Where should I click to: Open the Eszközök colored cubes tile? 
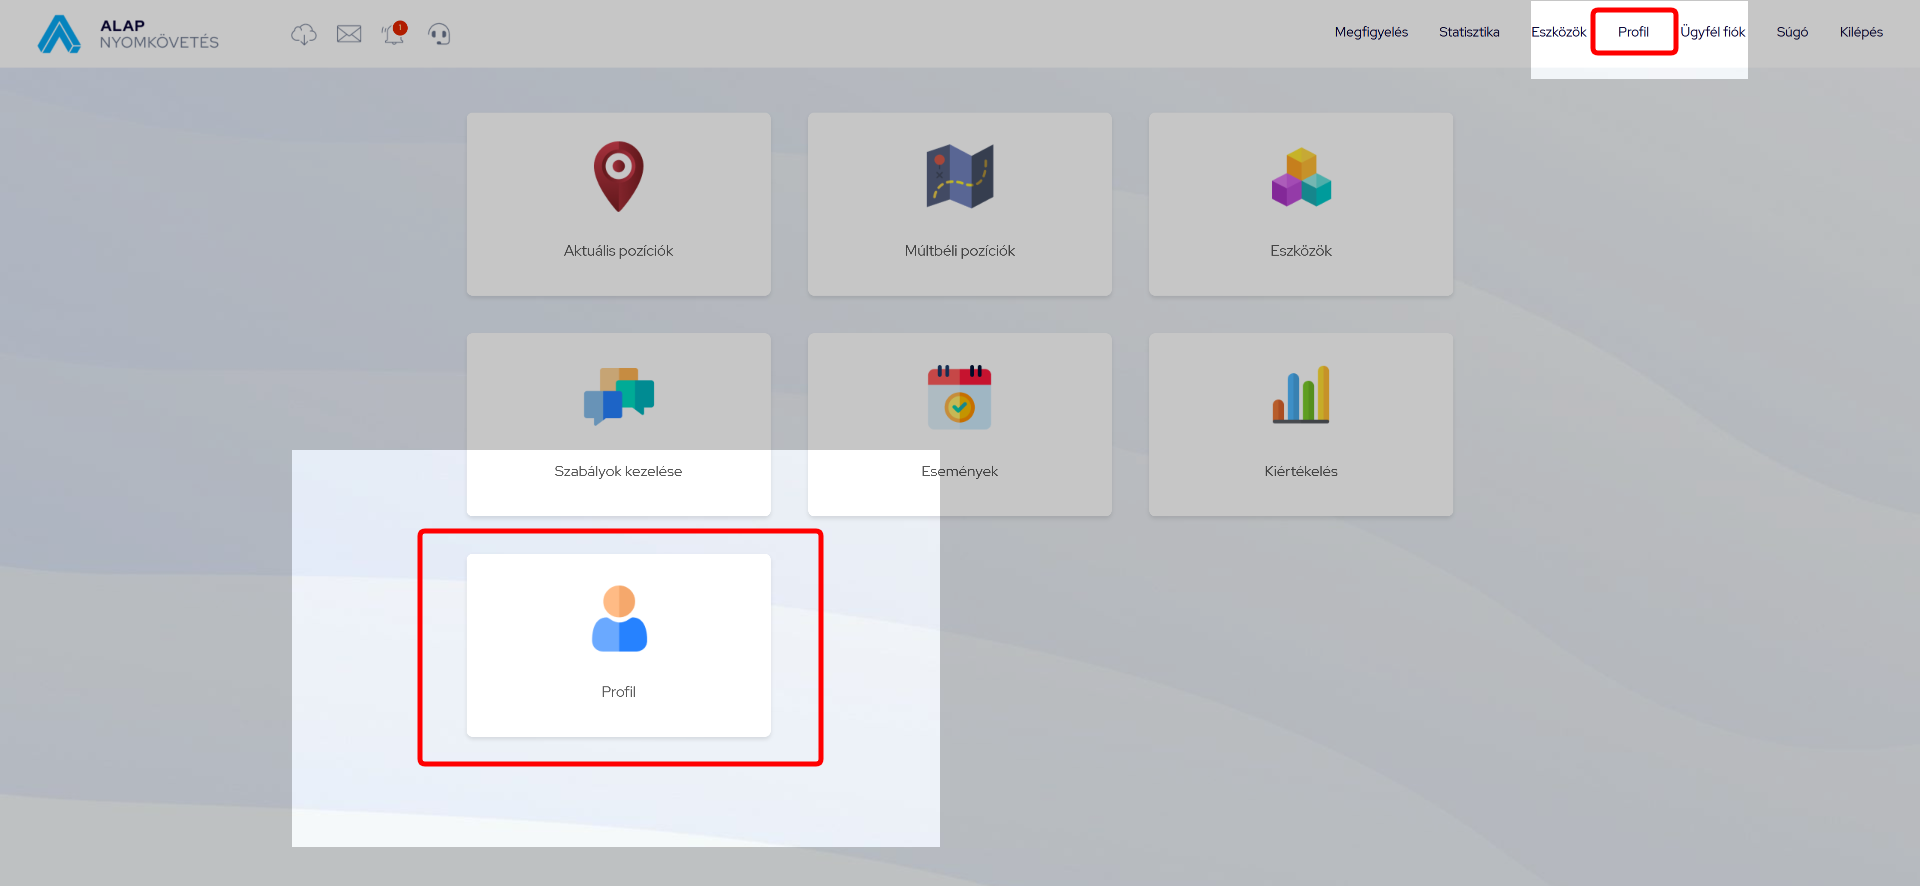(x=1300, y=204)
